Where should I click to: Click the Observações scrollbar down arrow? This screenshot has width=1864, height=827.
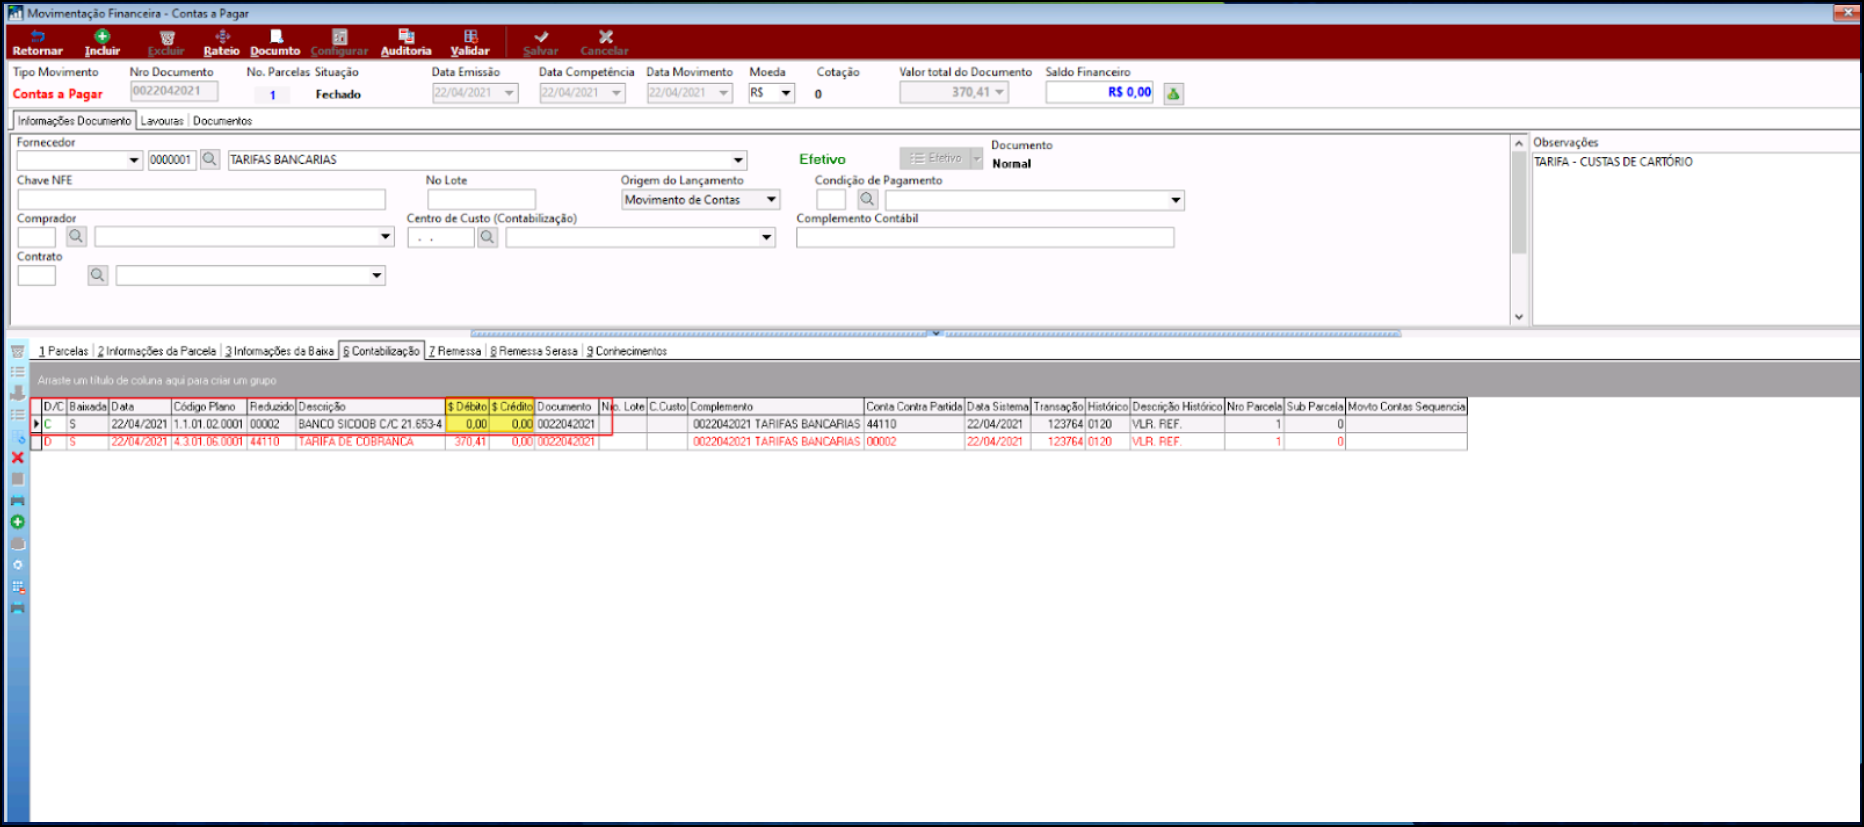[1519, 317]
